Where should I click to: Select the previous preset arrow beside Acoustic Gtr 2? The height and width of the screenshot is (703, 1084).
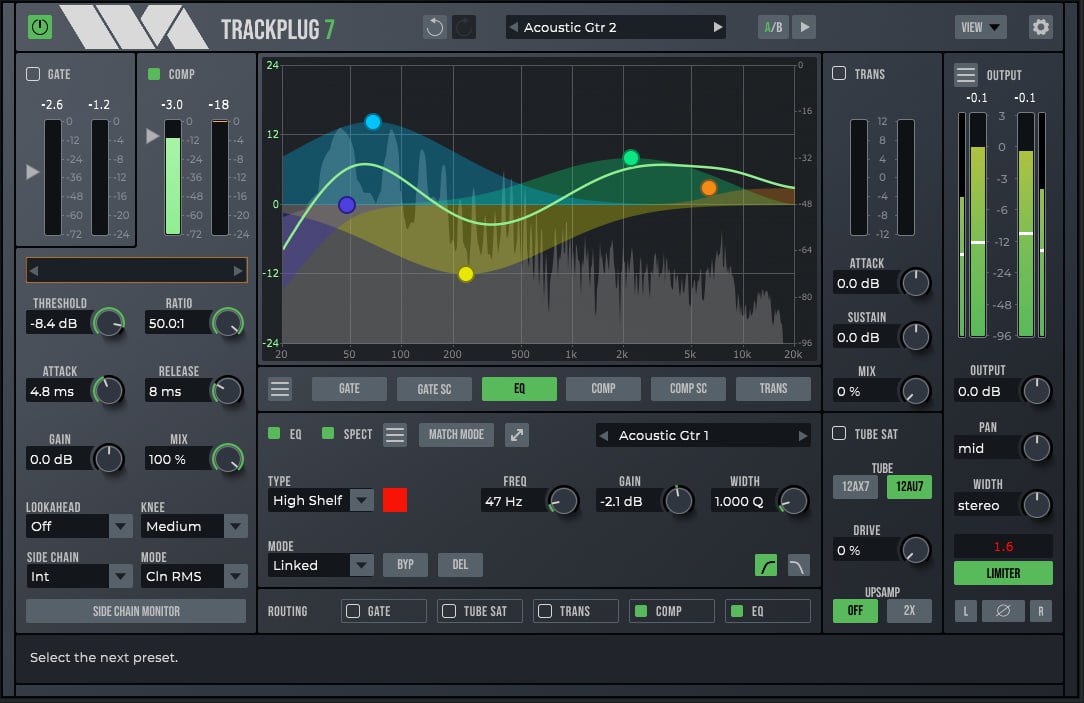tap(514, 27)
